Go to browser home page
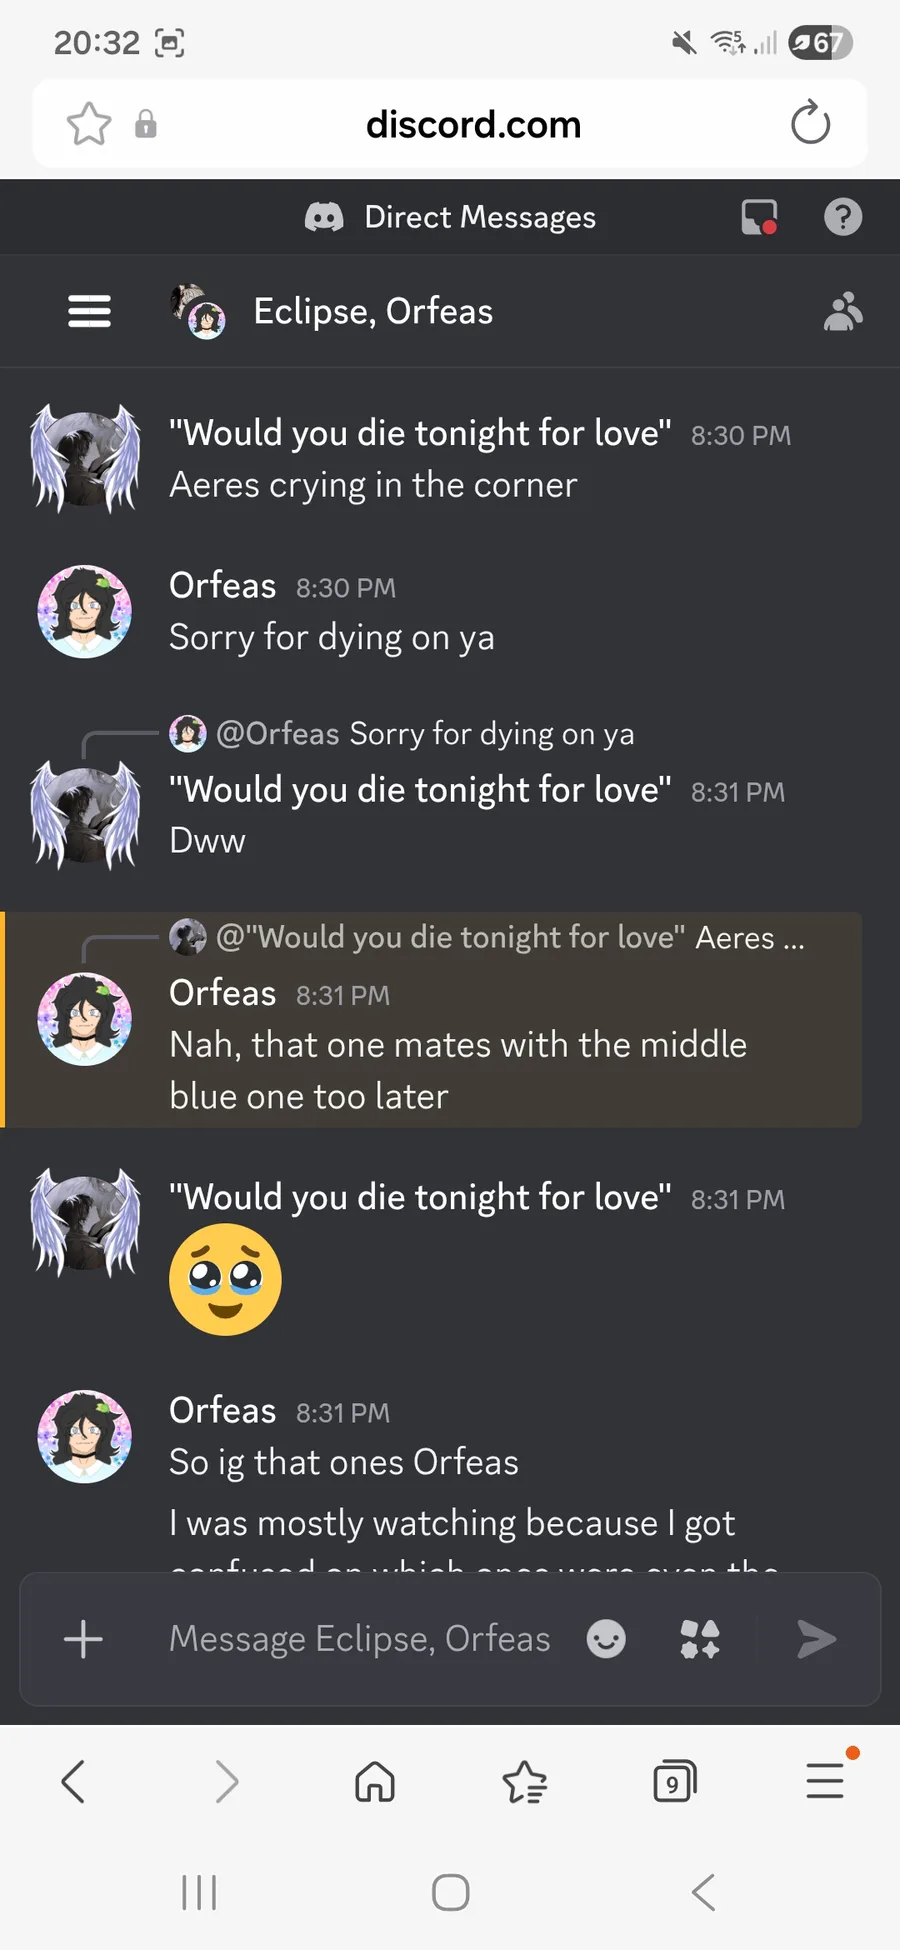 coord(375,1782)
